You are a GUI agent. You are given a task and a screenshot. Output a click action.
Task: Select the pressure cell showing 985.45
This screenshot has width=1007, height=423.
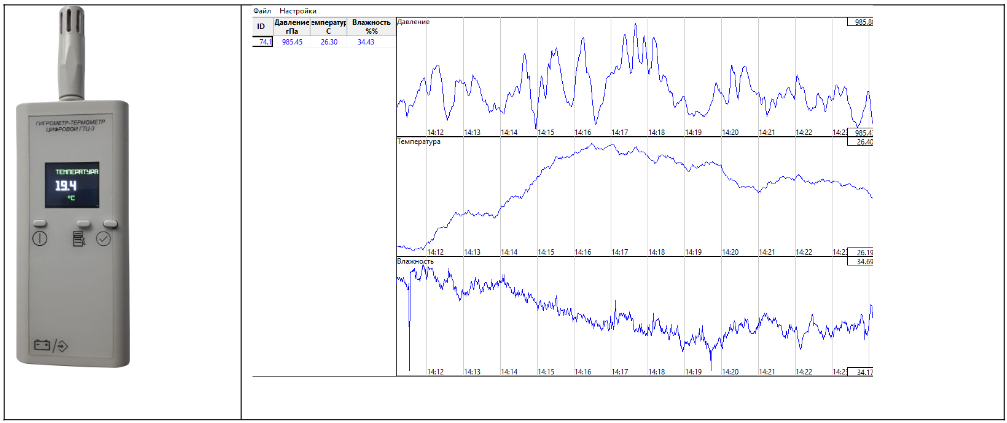click(x=292, y=42)
